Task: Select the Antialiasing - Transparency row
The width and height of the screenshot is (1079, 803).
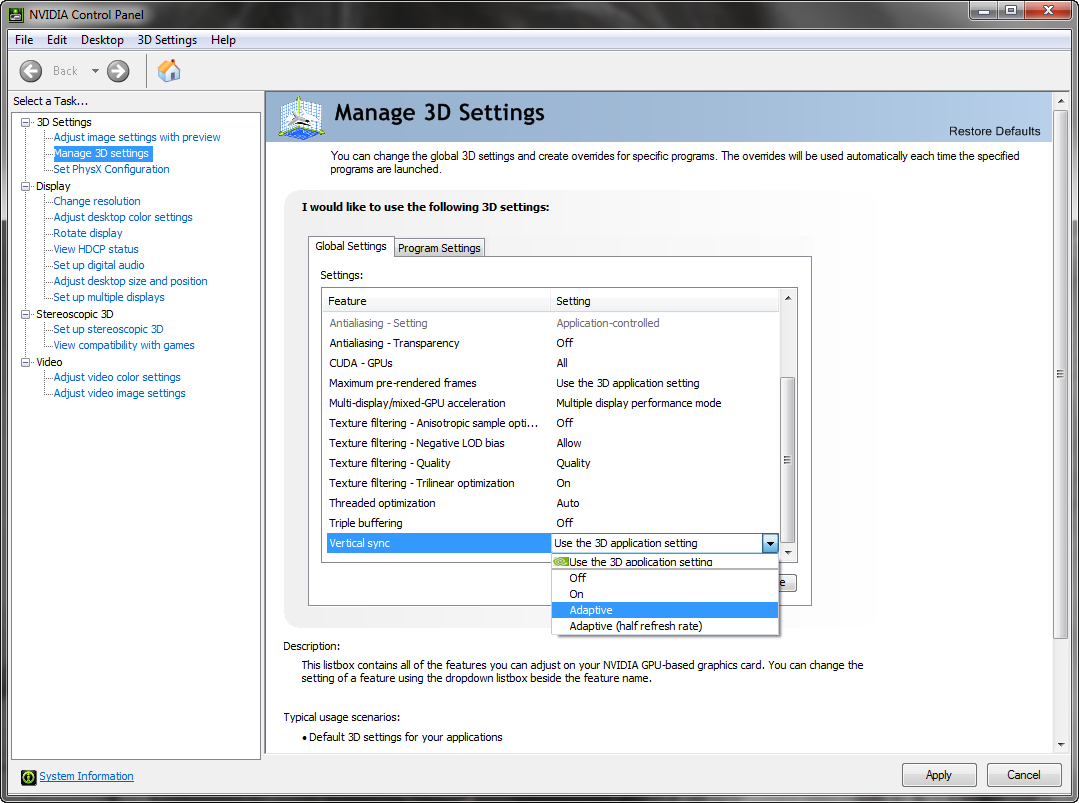Action: (x=552, y=343)
